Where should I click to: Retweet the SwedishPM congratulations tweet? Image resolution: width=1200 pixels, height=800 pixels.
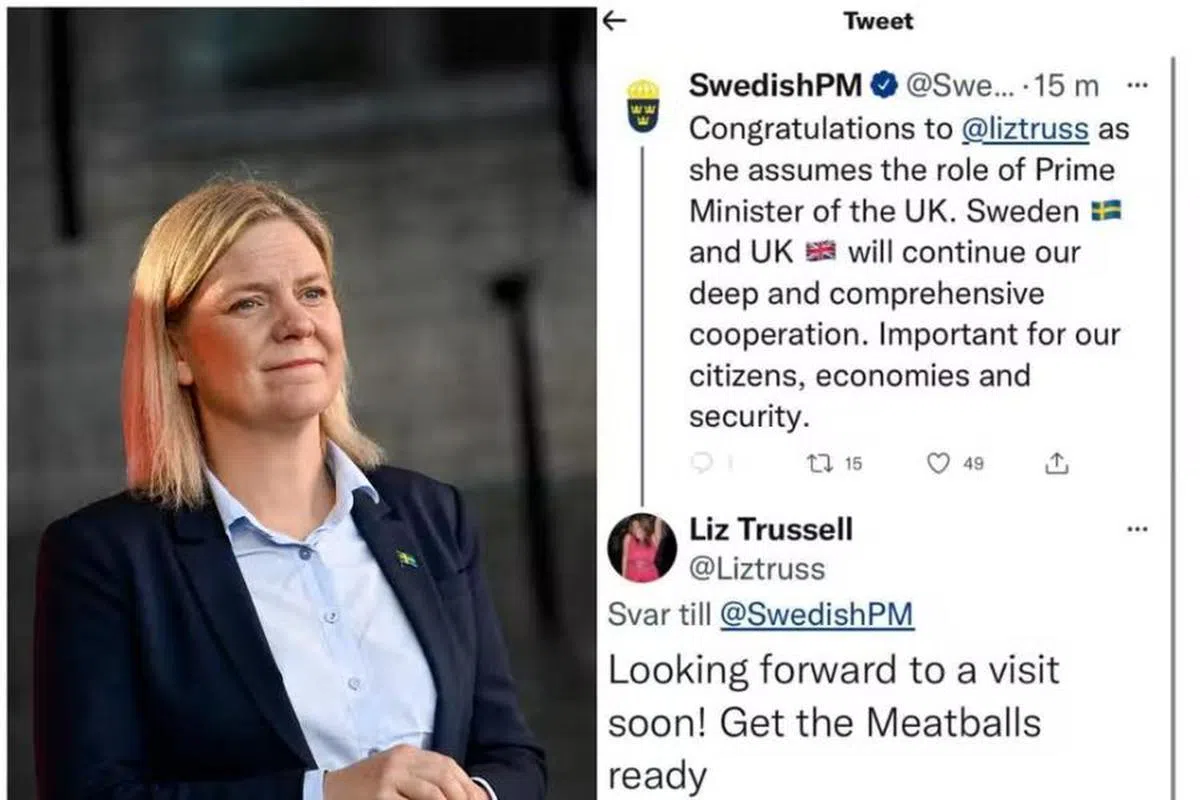[x=815, y=463]
